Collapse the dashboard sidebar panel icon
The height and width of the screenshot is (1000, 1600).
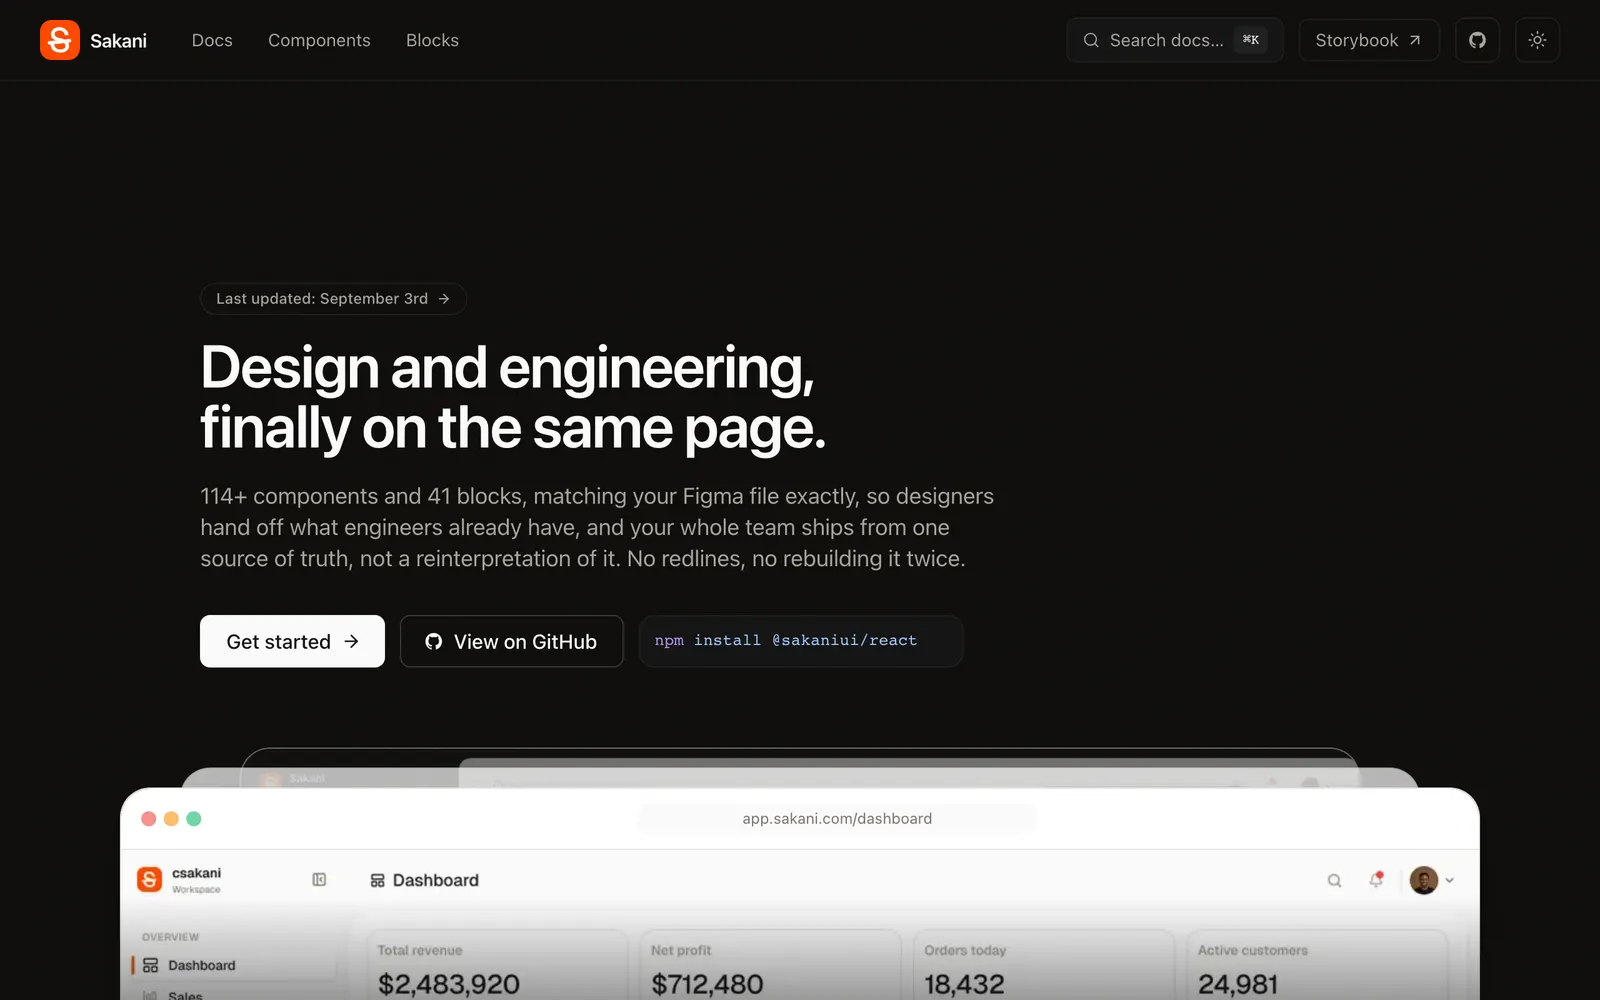tap(319, 880)
